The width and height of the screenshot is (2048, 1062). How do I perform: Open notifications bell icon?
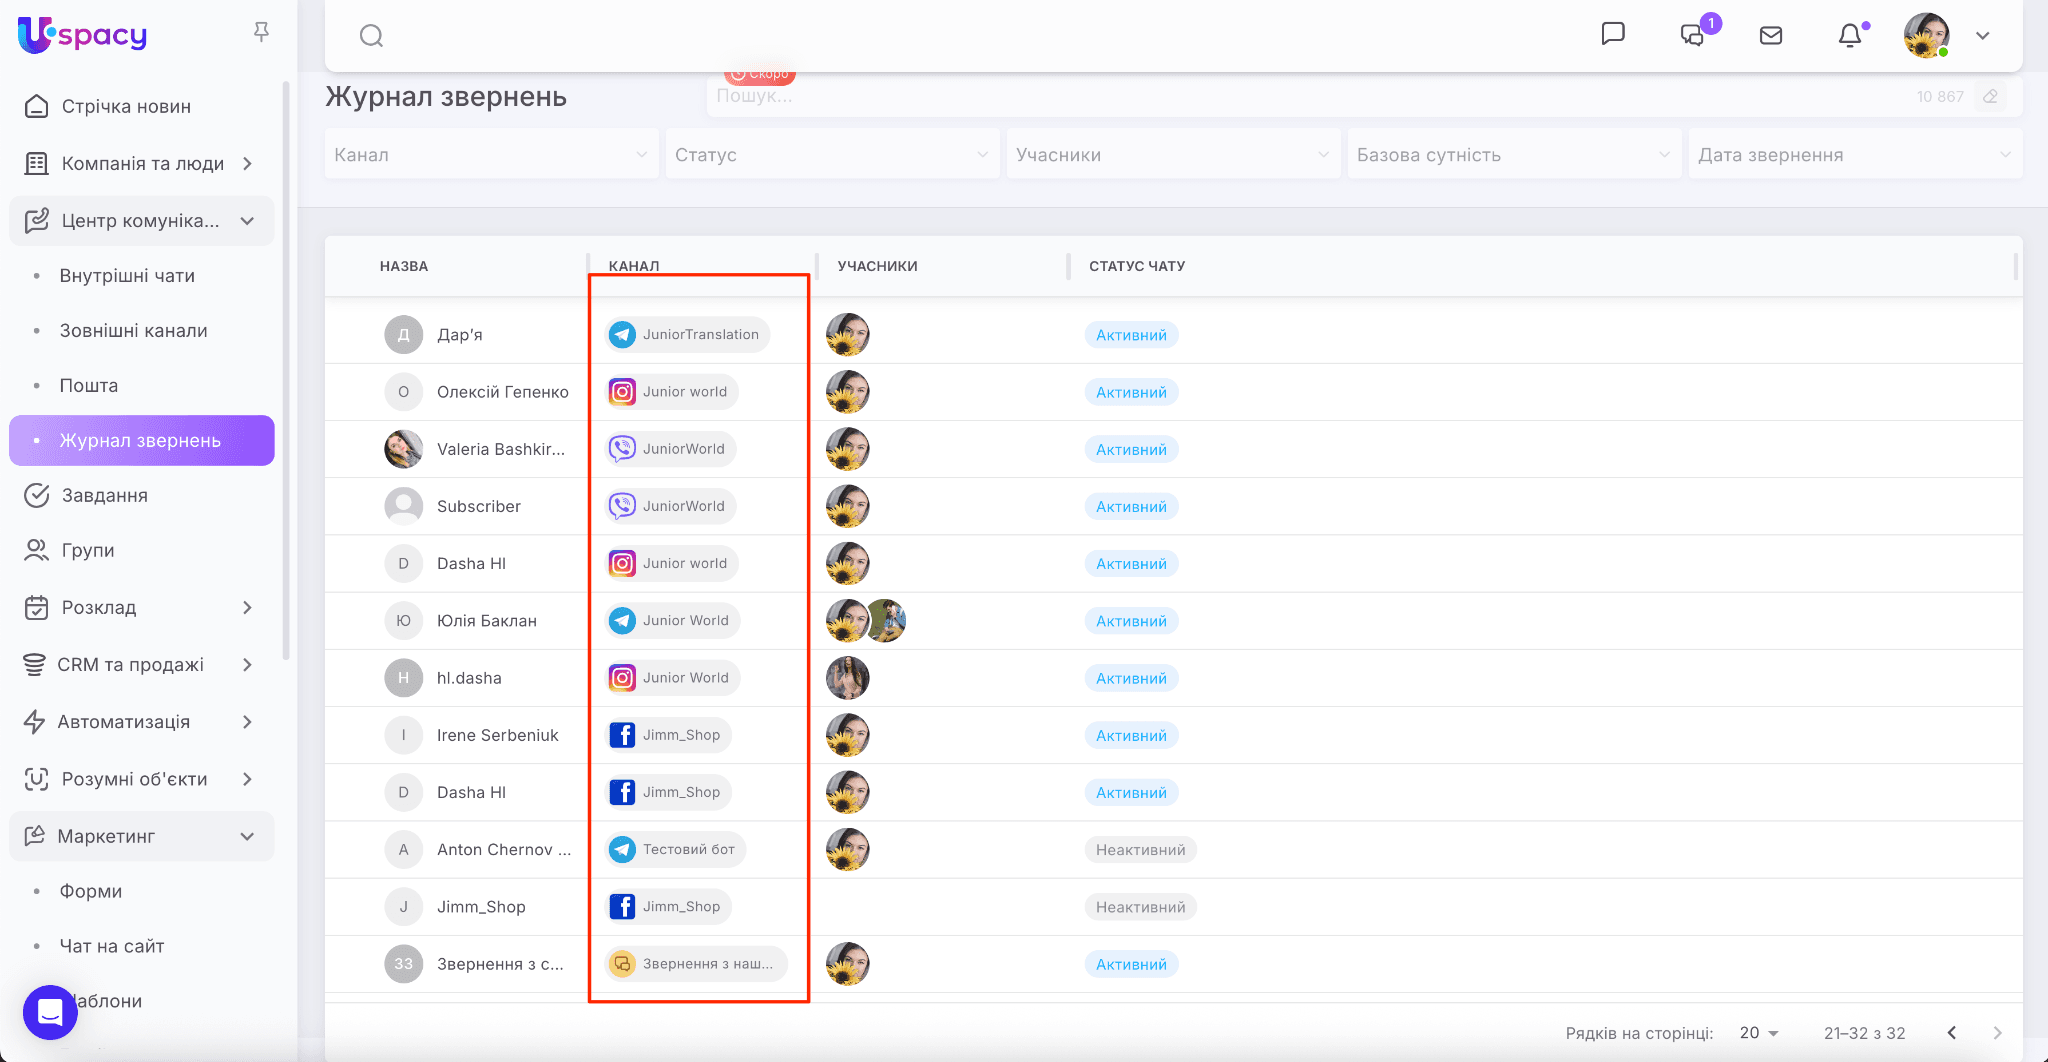[x=1849, y=35]
